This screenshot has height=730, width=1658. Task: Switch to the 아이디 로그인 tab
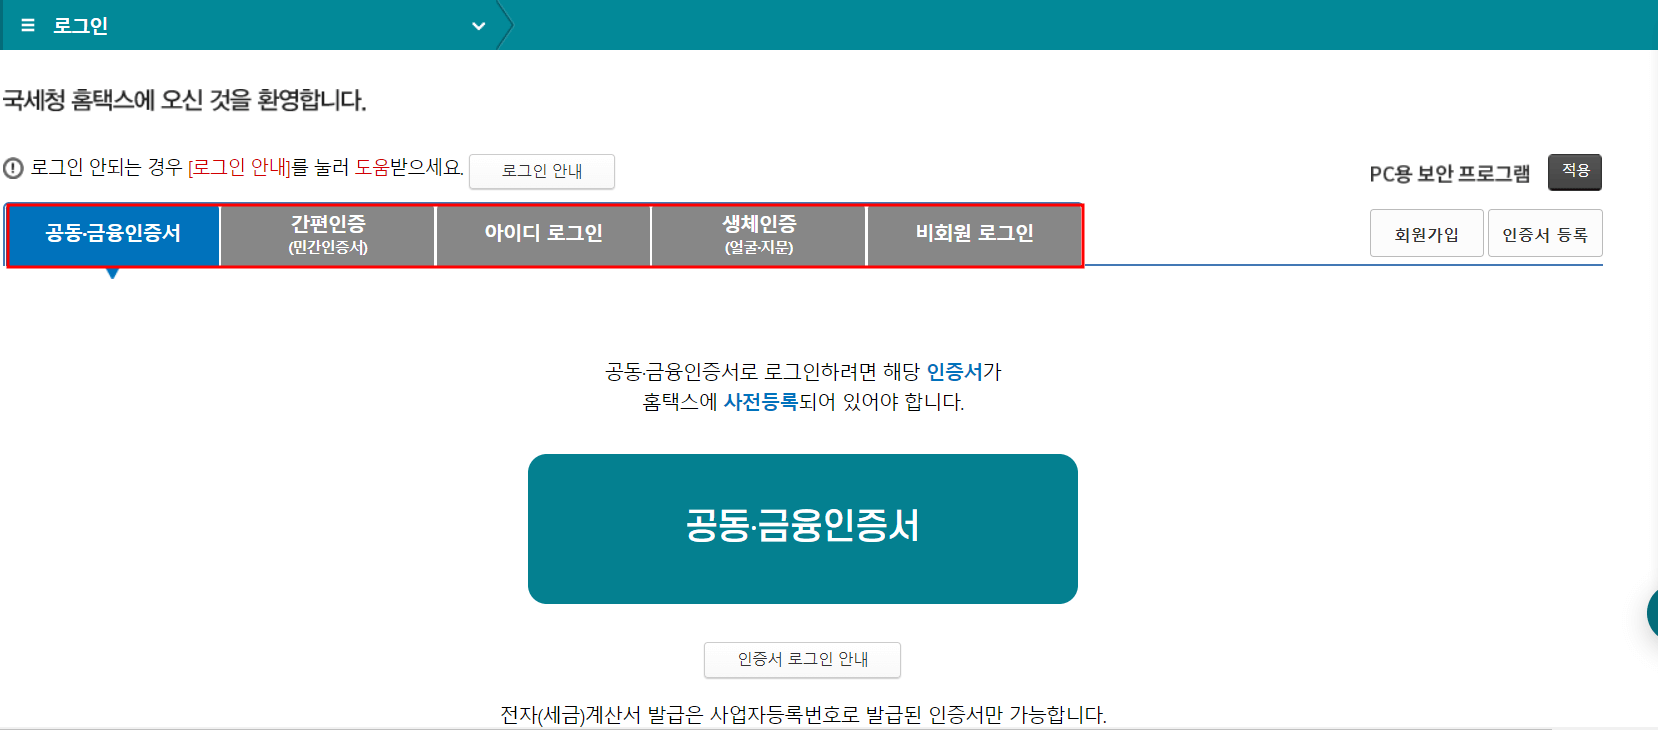(x=543, y=234)
